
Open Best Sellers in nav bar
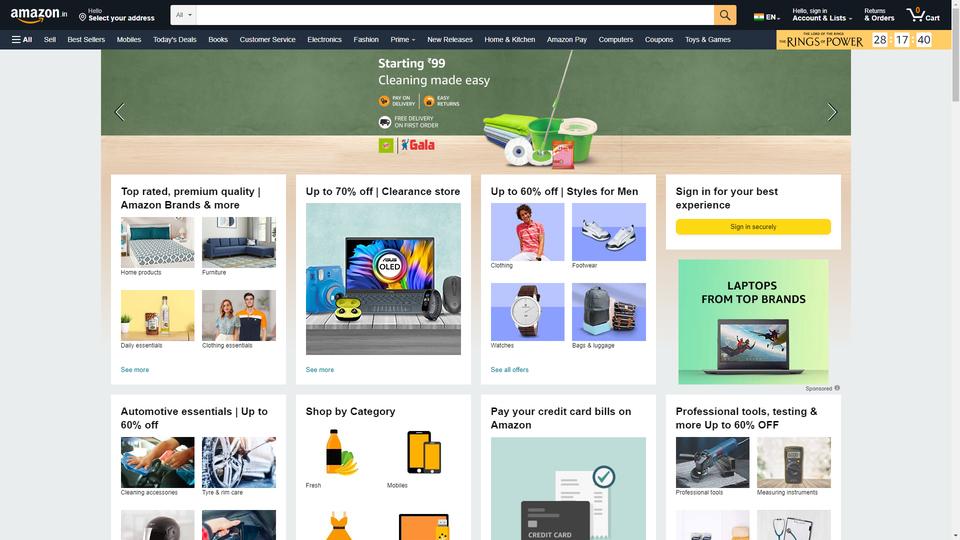coord(86,39)
